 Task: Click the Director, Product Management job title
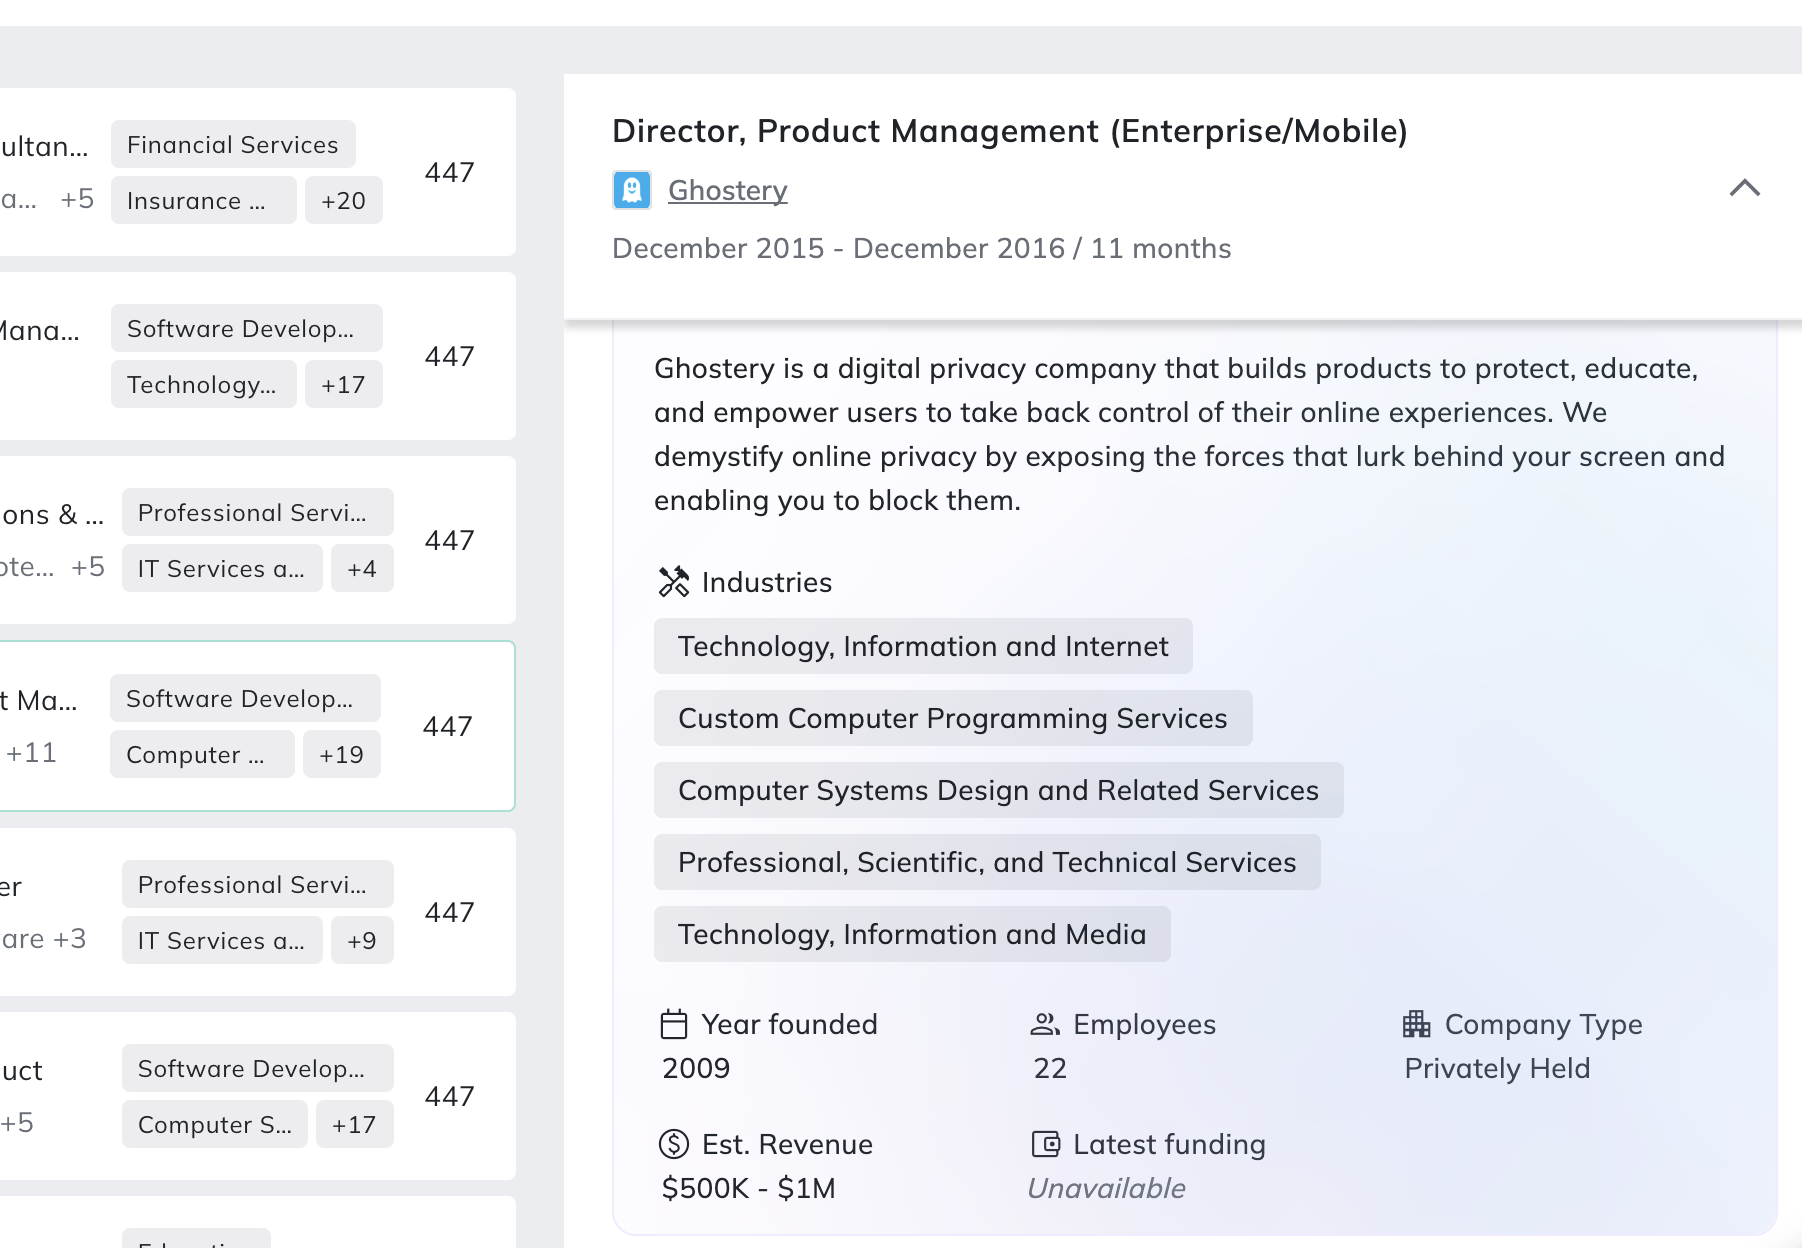tap(1010, 131)
